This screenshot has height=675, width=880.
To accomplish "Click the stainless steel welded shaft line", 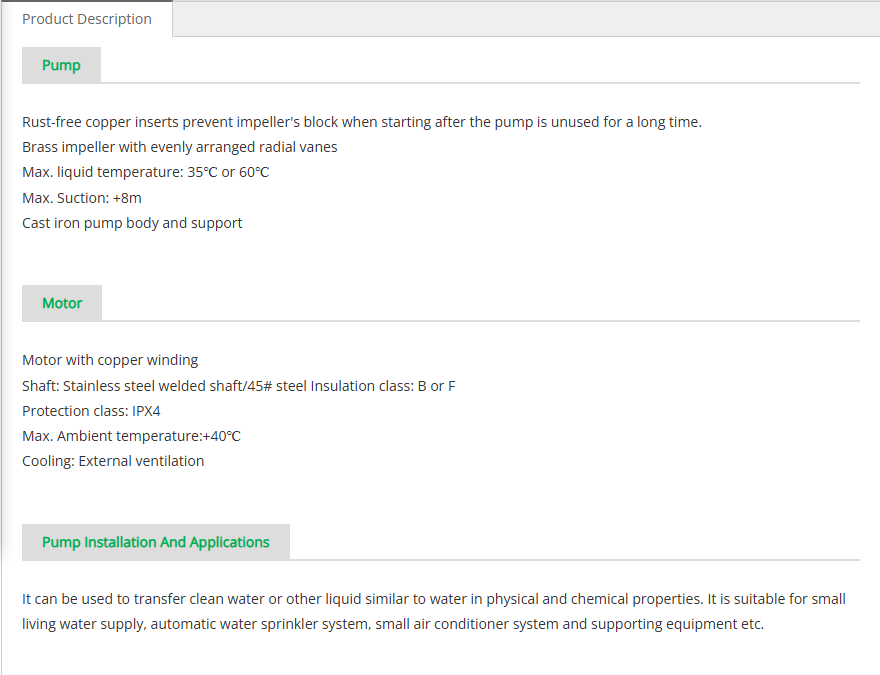I will click(x=239, y=386).
